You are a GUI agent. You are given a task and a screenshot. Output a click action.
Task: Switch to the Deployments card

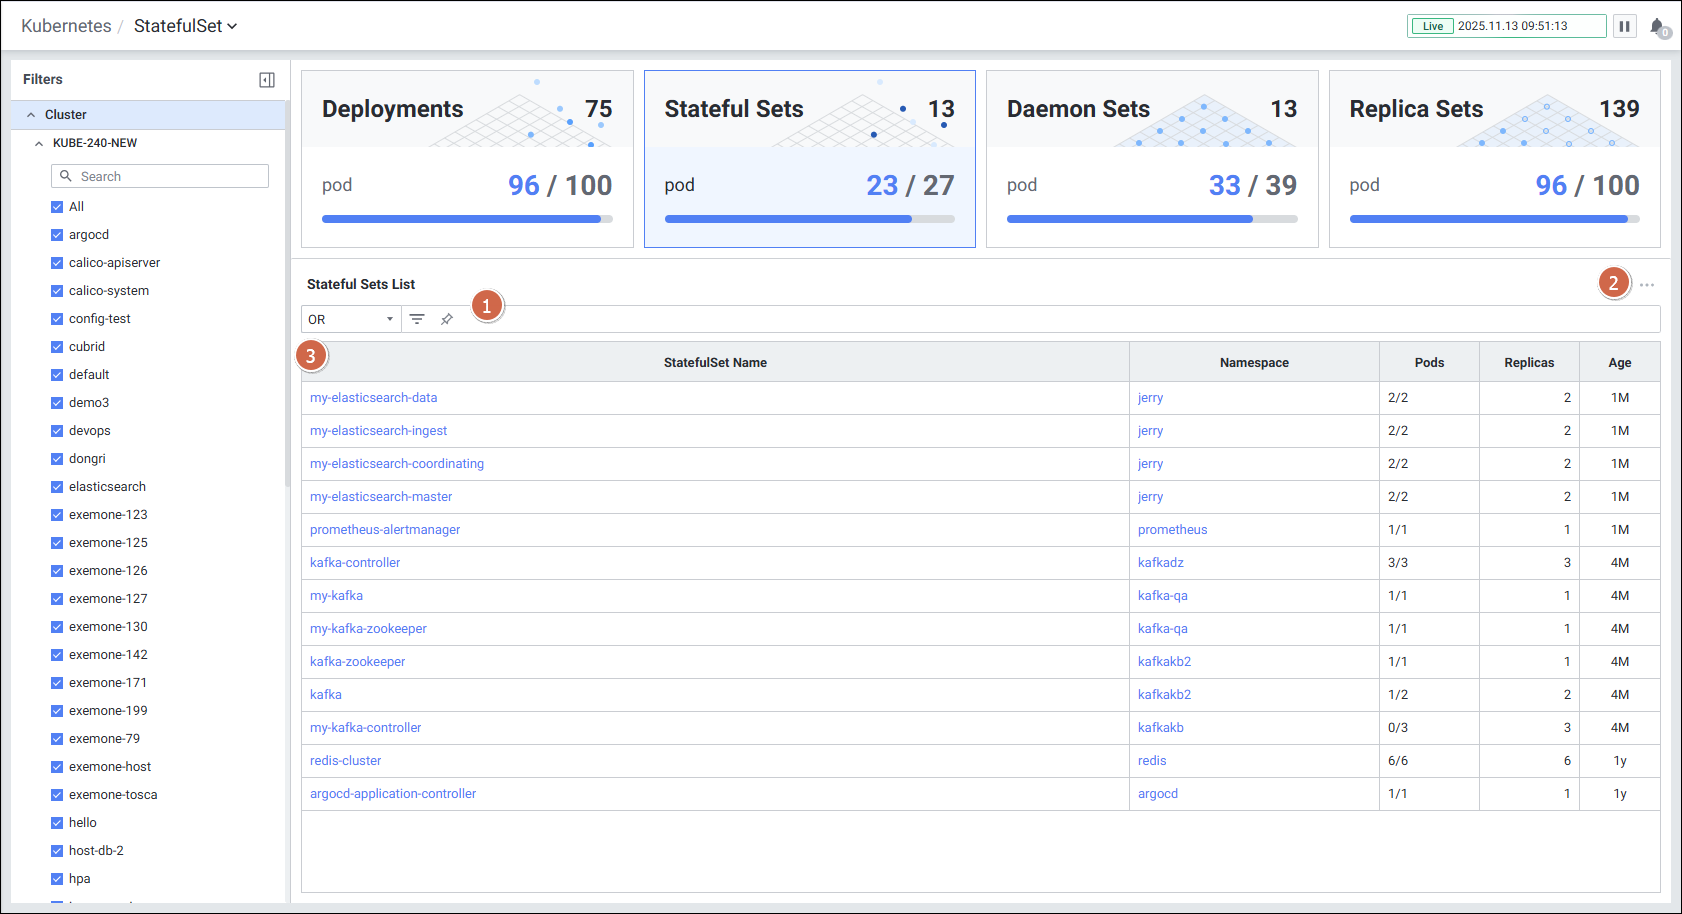click(x=467, y=159)
